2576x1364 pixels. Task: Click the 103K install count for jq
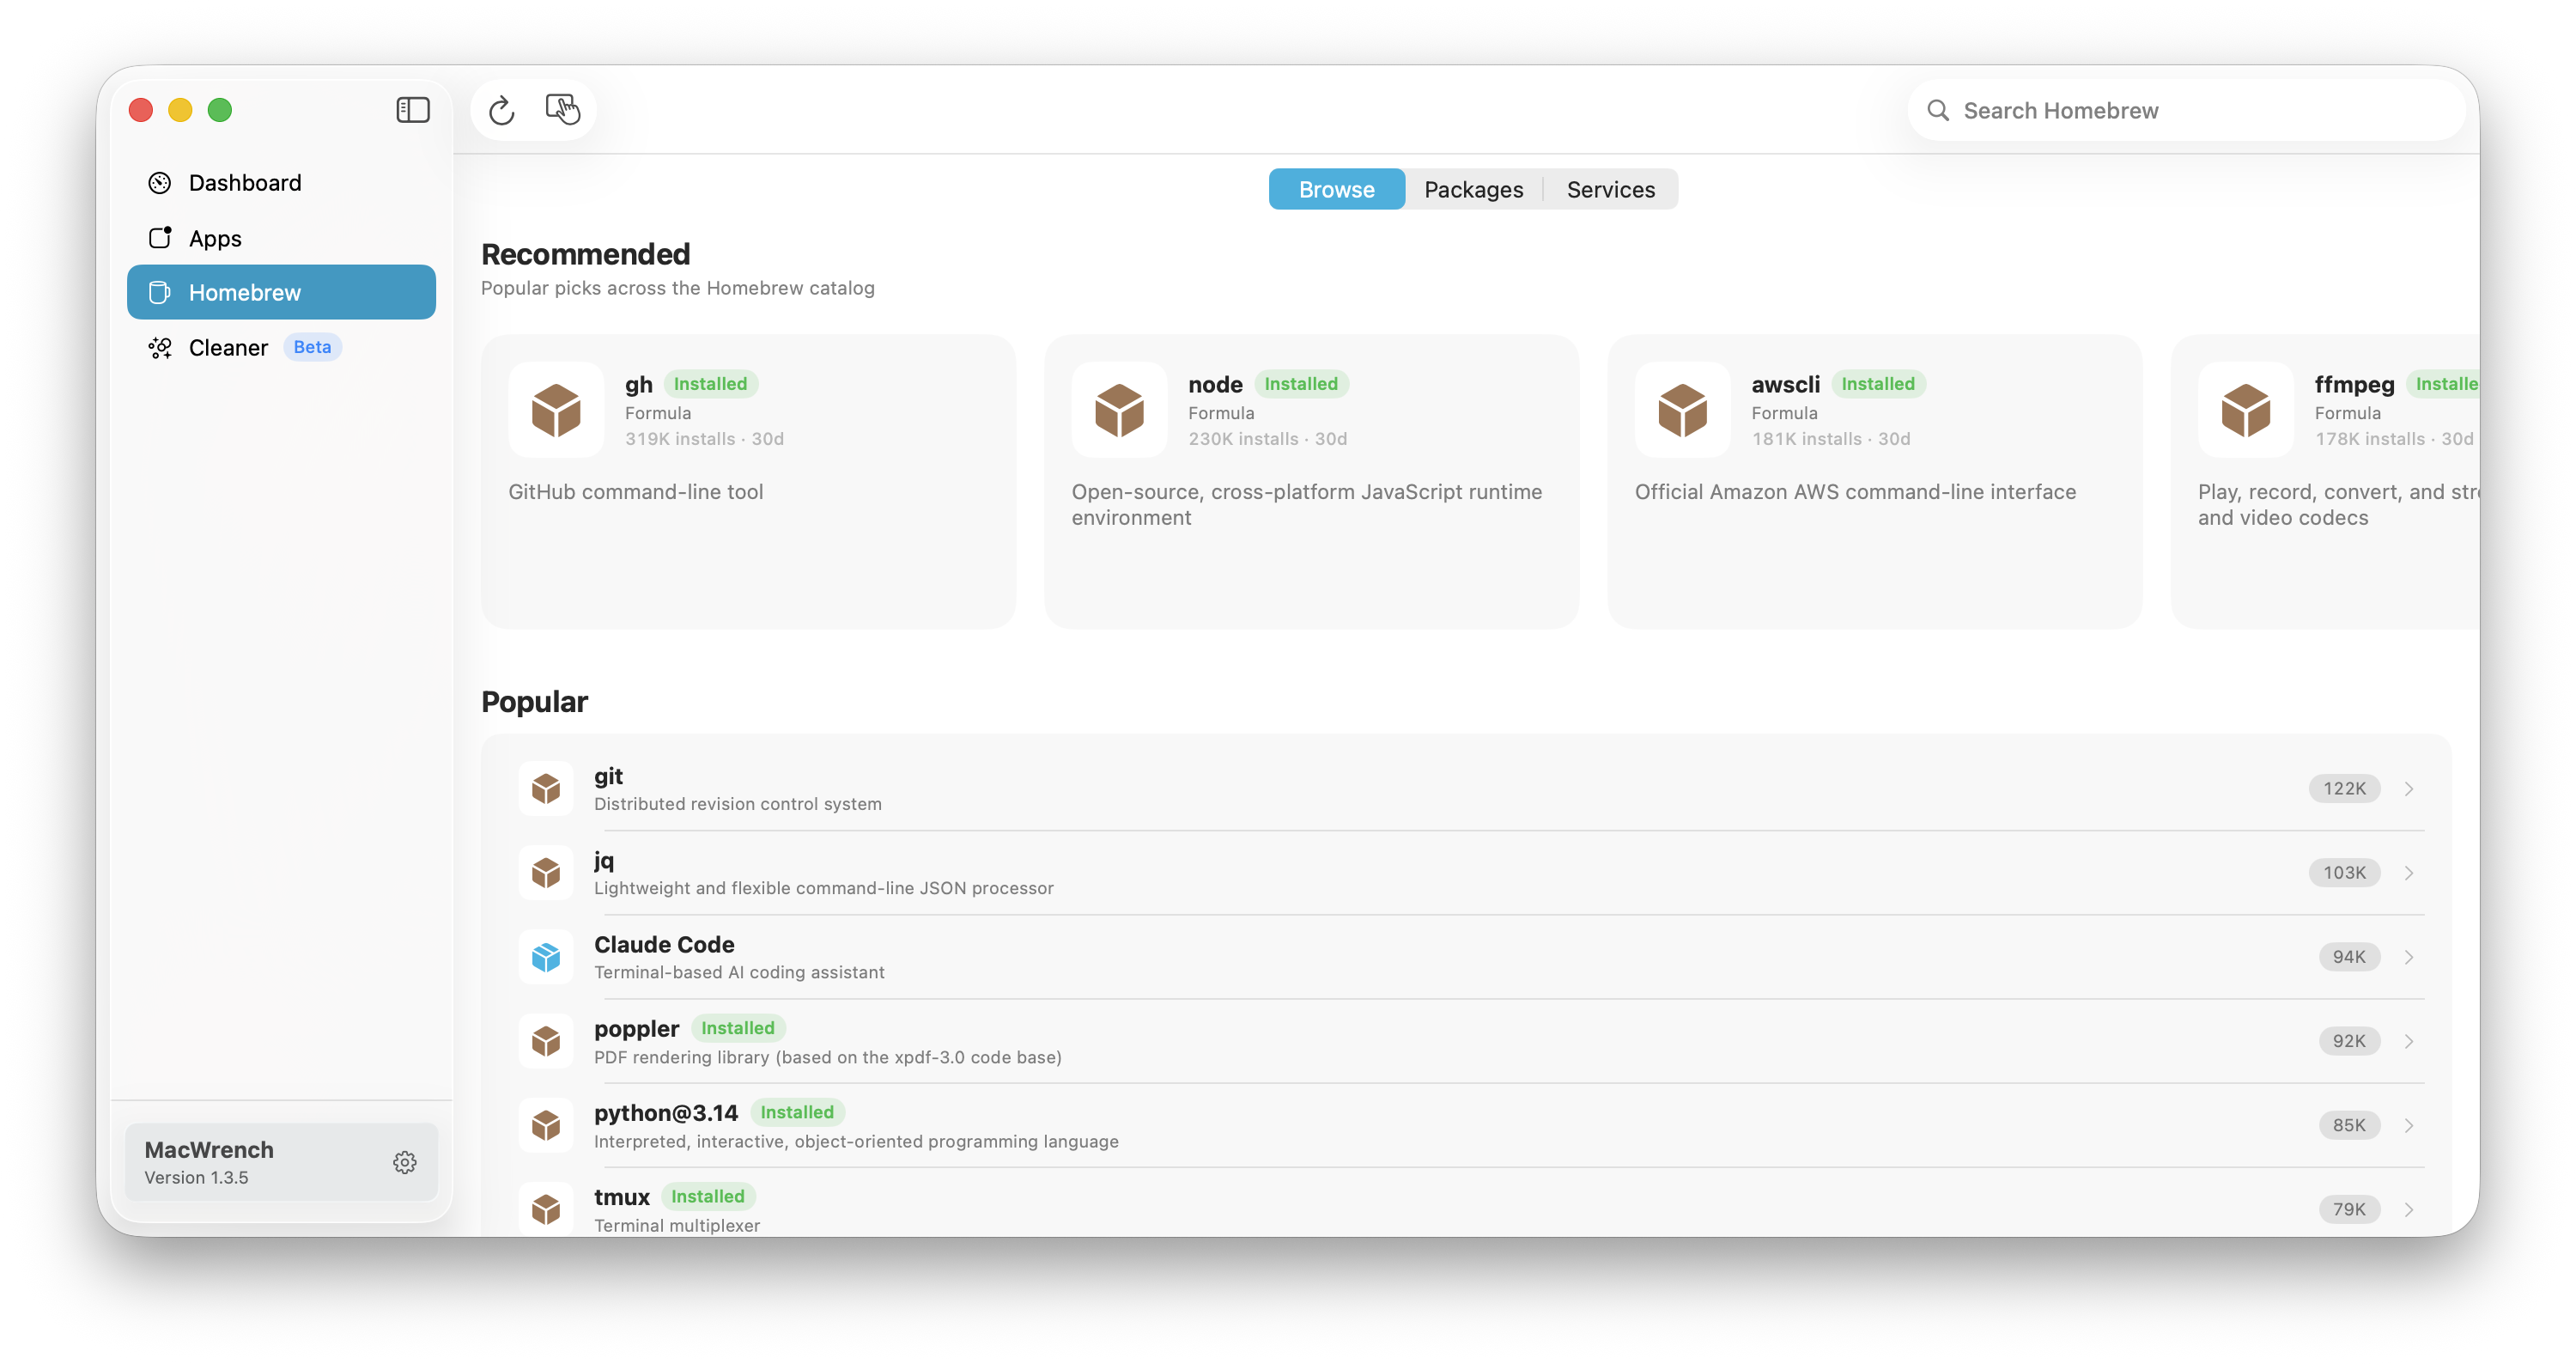pyautogui.click(x=2344, y=873)
